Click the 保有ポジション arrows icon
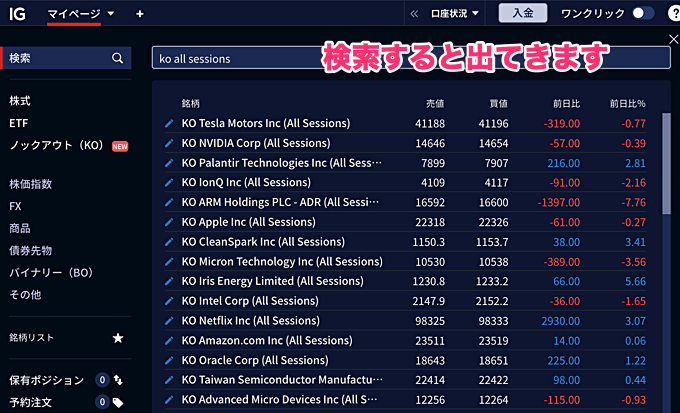This screenshot has width=680, height=413. pyautogui.click(x=118, y=380)
